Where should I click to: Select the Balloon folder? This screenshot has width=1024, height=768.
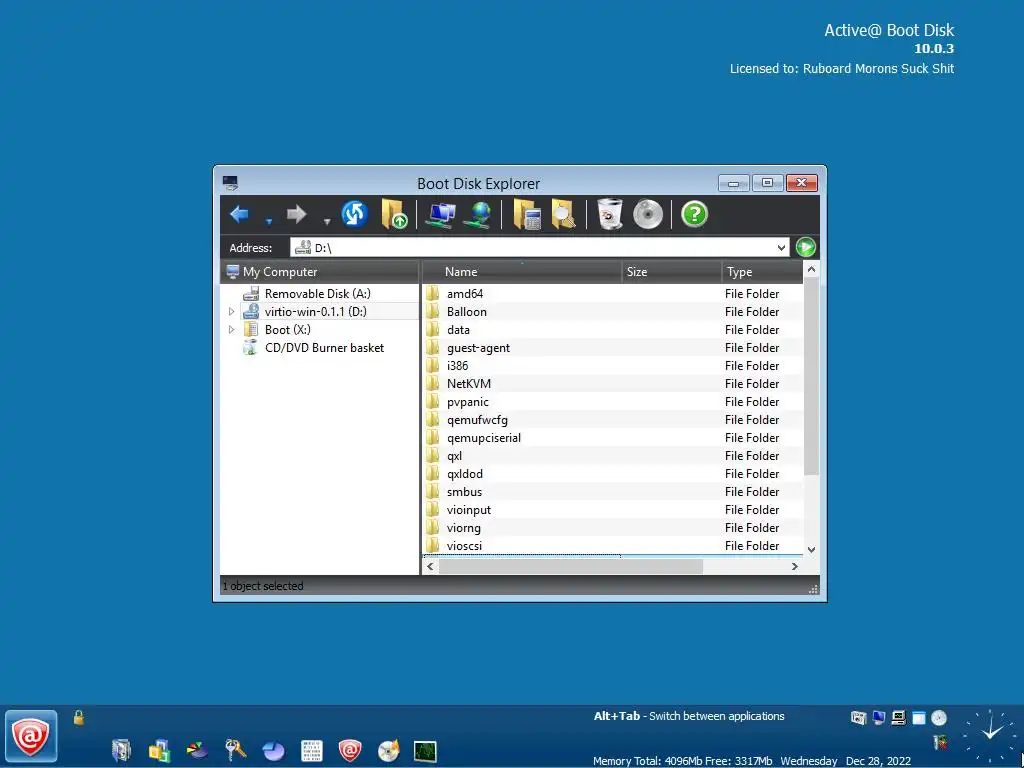466,312
